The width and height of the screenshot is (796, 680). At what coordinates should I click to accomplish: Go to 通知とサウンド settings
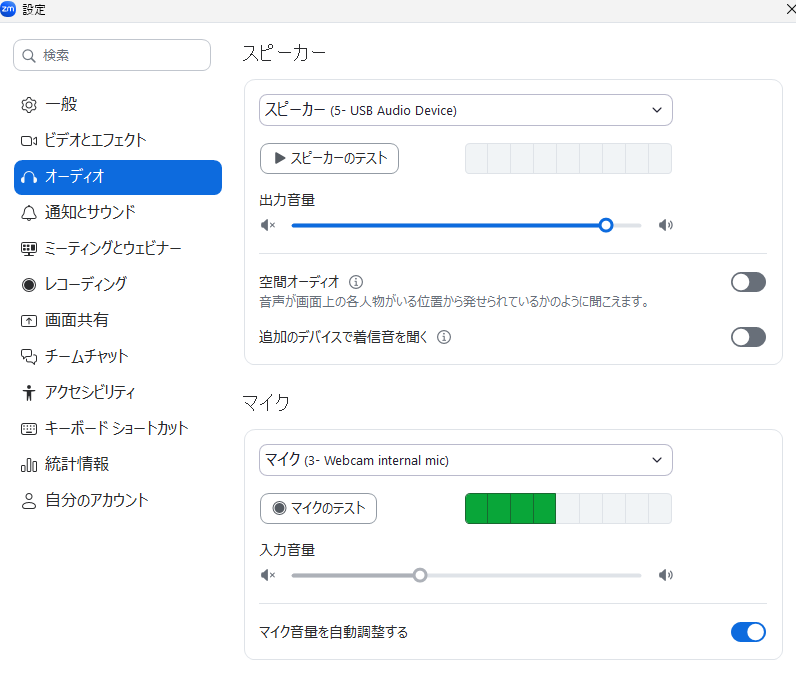coord(90,212)
